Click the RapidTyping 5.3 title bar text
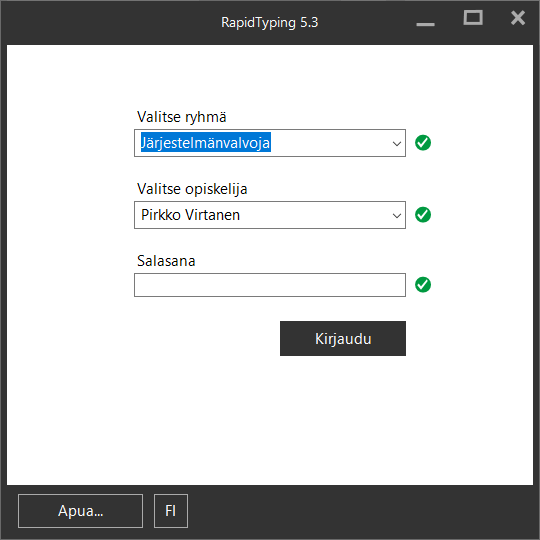540x540 pixels. tap(270, 23)
